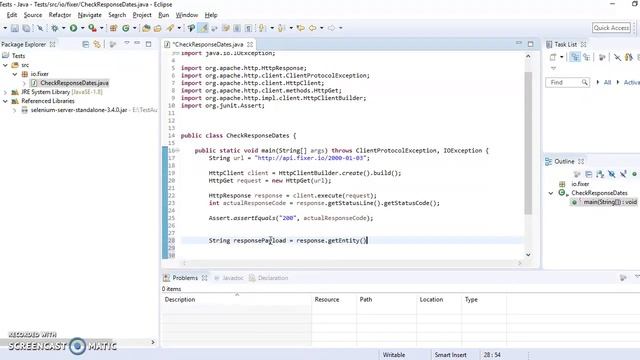The height and width of the screenshot is (360, 640).
Task: Click the Save icon in the toolbar
Action: (15, 28)
